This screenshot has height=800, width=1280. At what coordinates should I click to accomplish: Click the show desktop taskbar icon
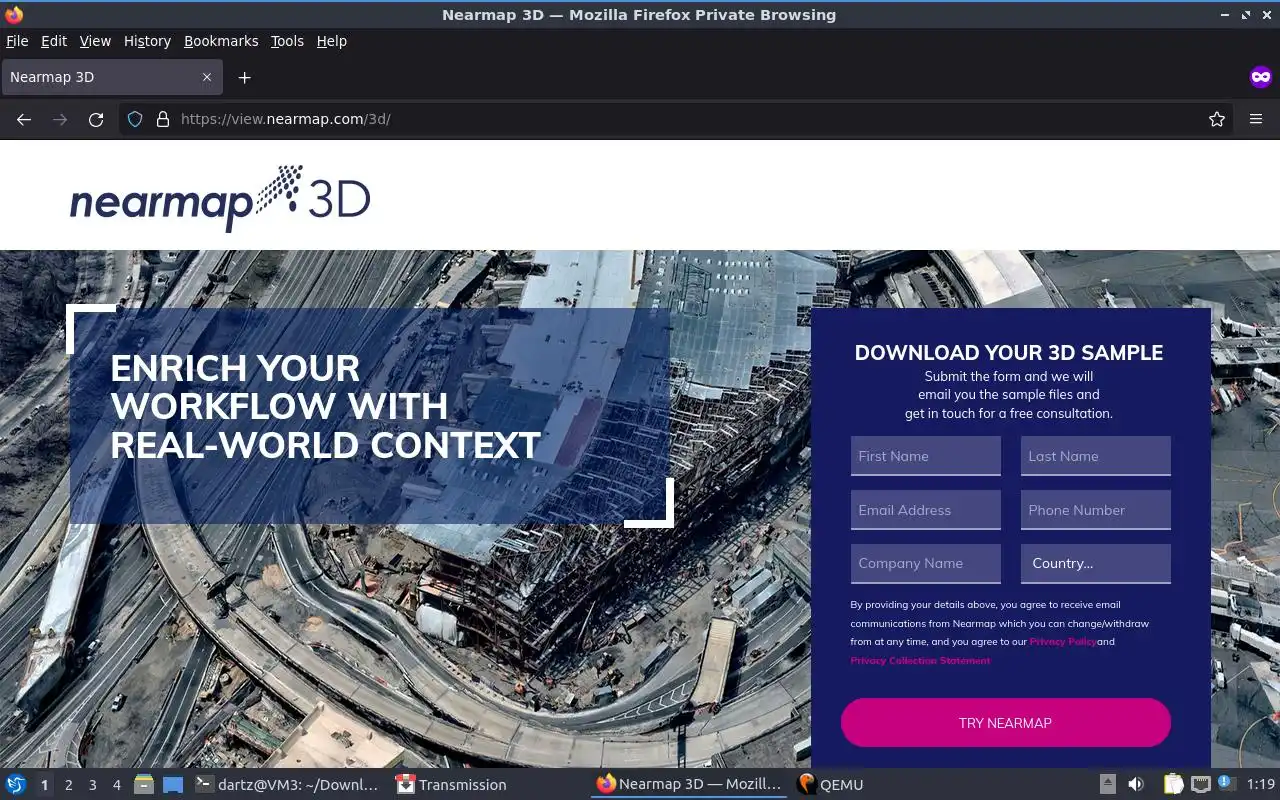[x=172, y=785]
